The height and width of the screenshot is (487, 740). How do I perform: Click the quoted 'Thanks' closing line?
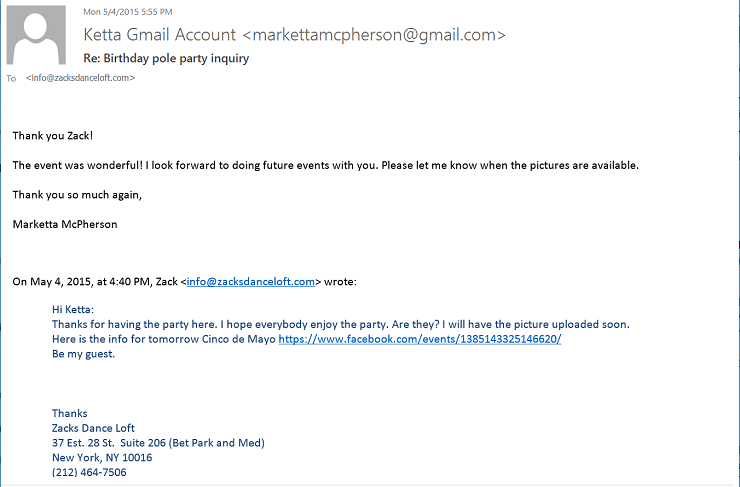click(x=69, y=413)
